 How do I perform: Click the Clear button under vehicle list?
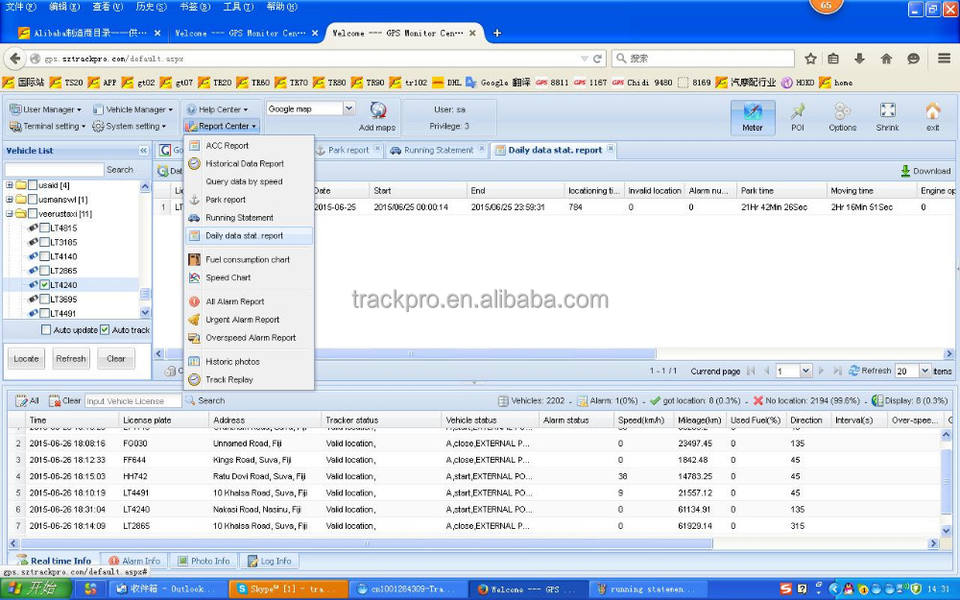[116, 358]
